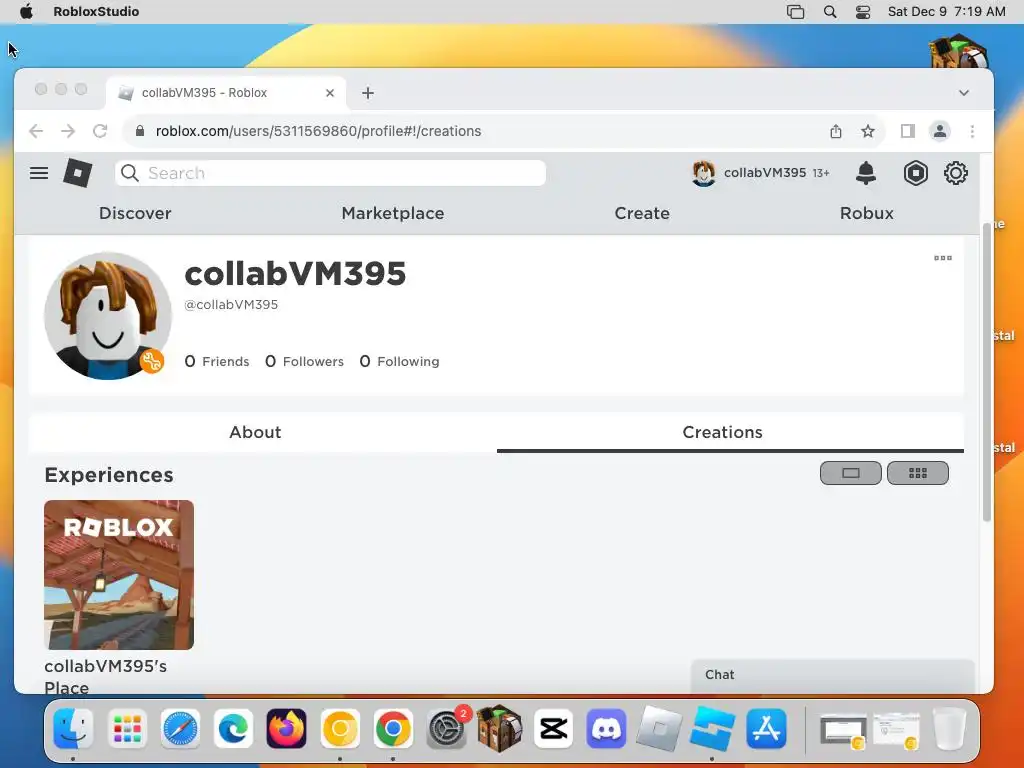View the 0 Following list
1024x768 pixels.
400,361
